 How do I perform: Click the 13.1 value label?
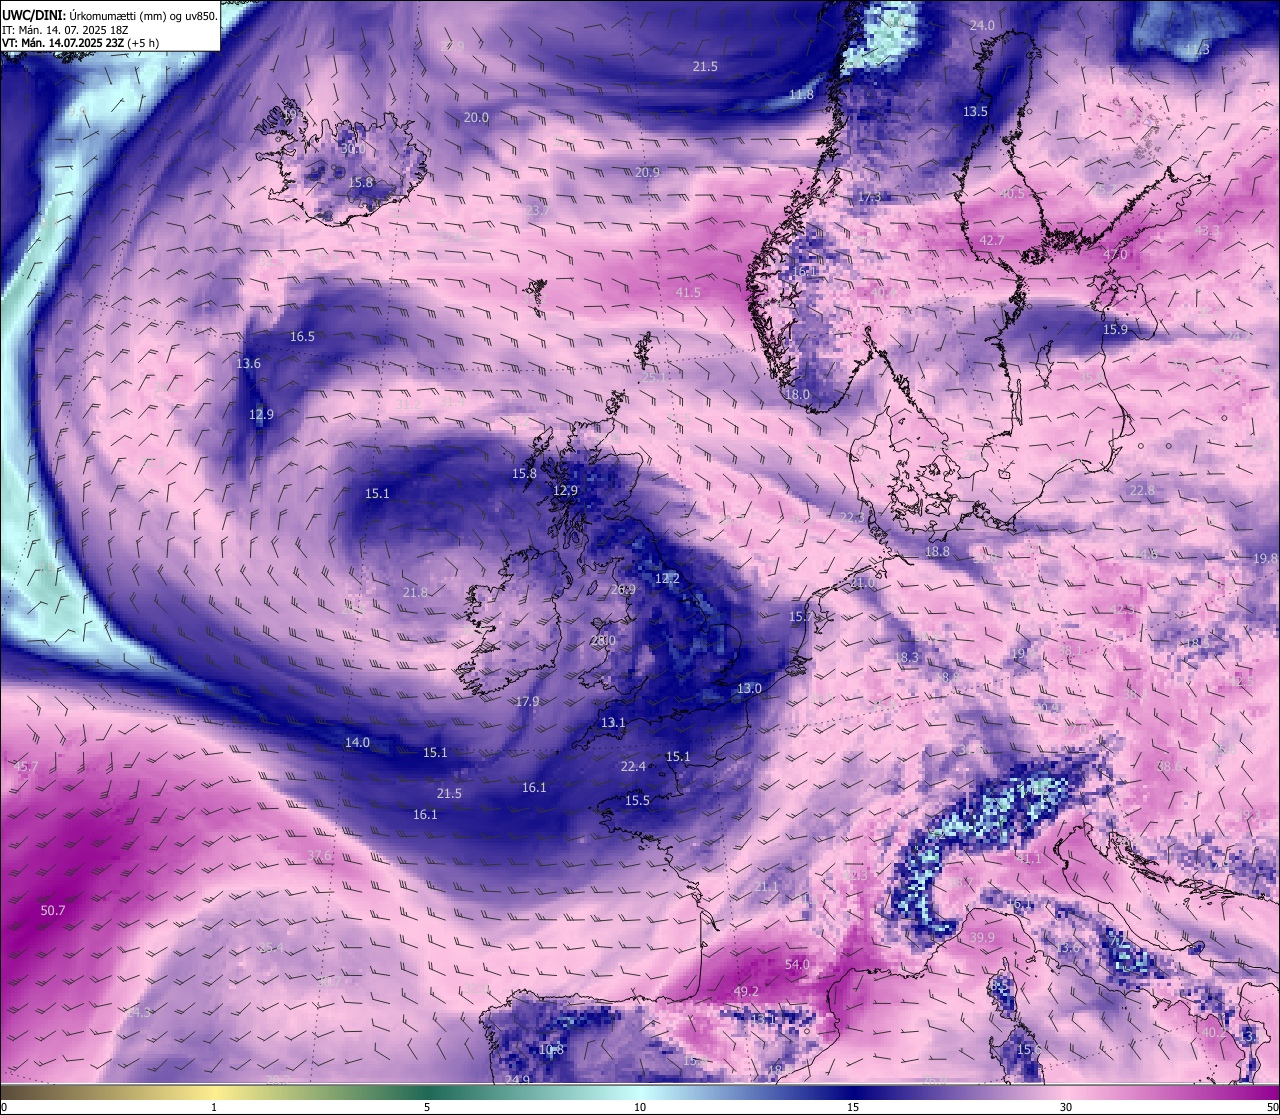pyautogui.click(x=613, y=722)
